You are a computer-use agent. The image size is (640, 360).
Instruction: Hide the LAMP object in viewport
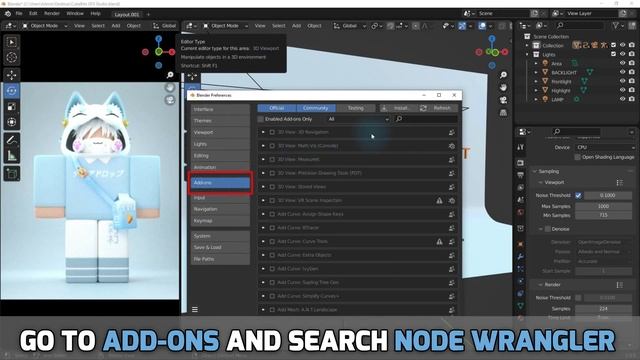[x=622, y=99]
